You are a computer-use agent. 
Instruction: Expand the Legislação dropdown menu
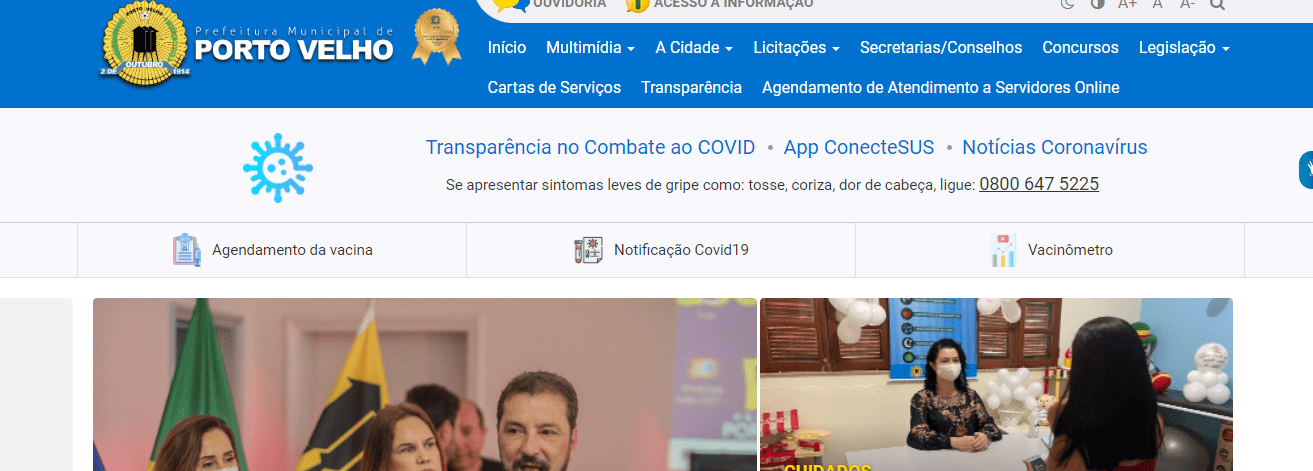point(1184,47)
